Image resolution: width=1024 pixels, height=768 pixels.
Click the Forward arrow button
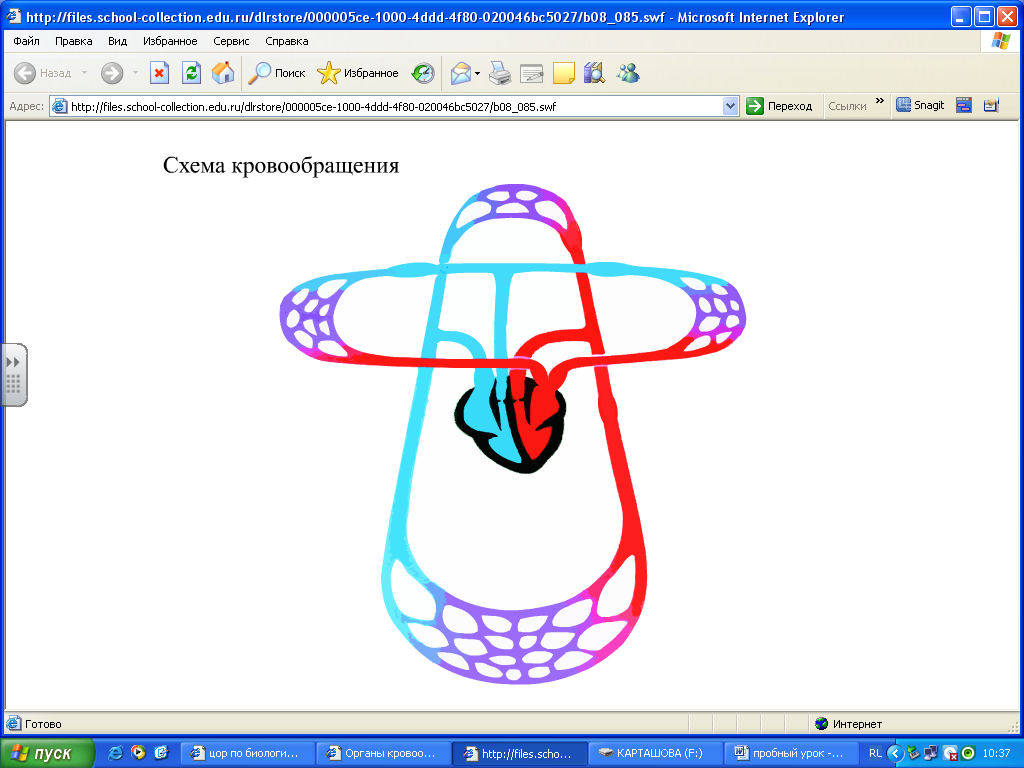tap(112, 73)
